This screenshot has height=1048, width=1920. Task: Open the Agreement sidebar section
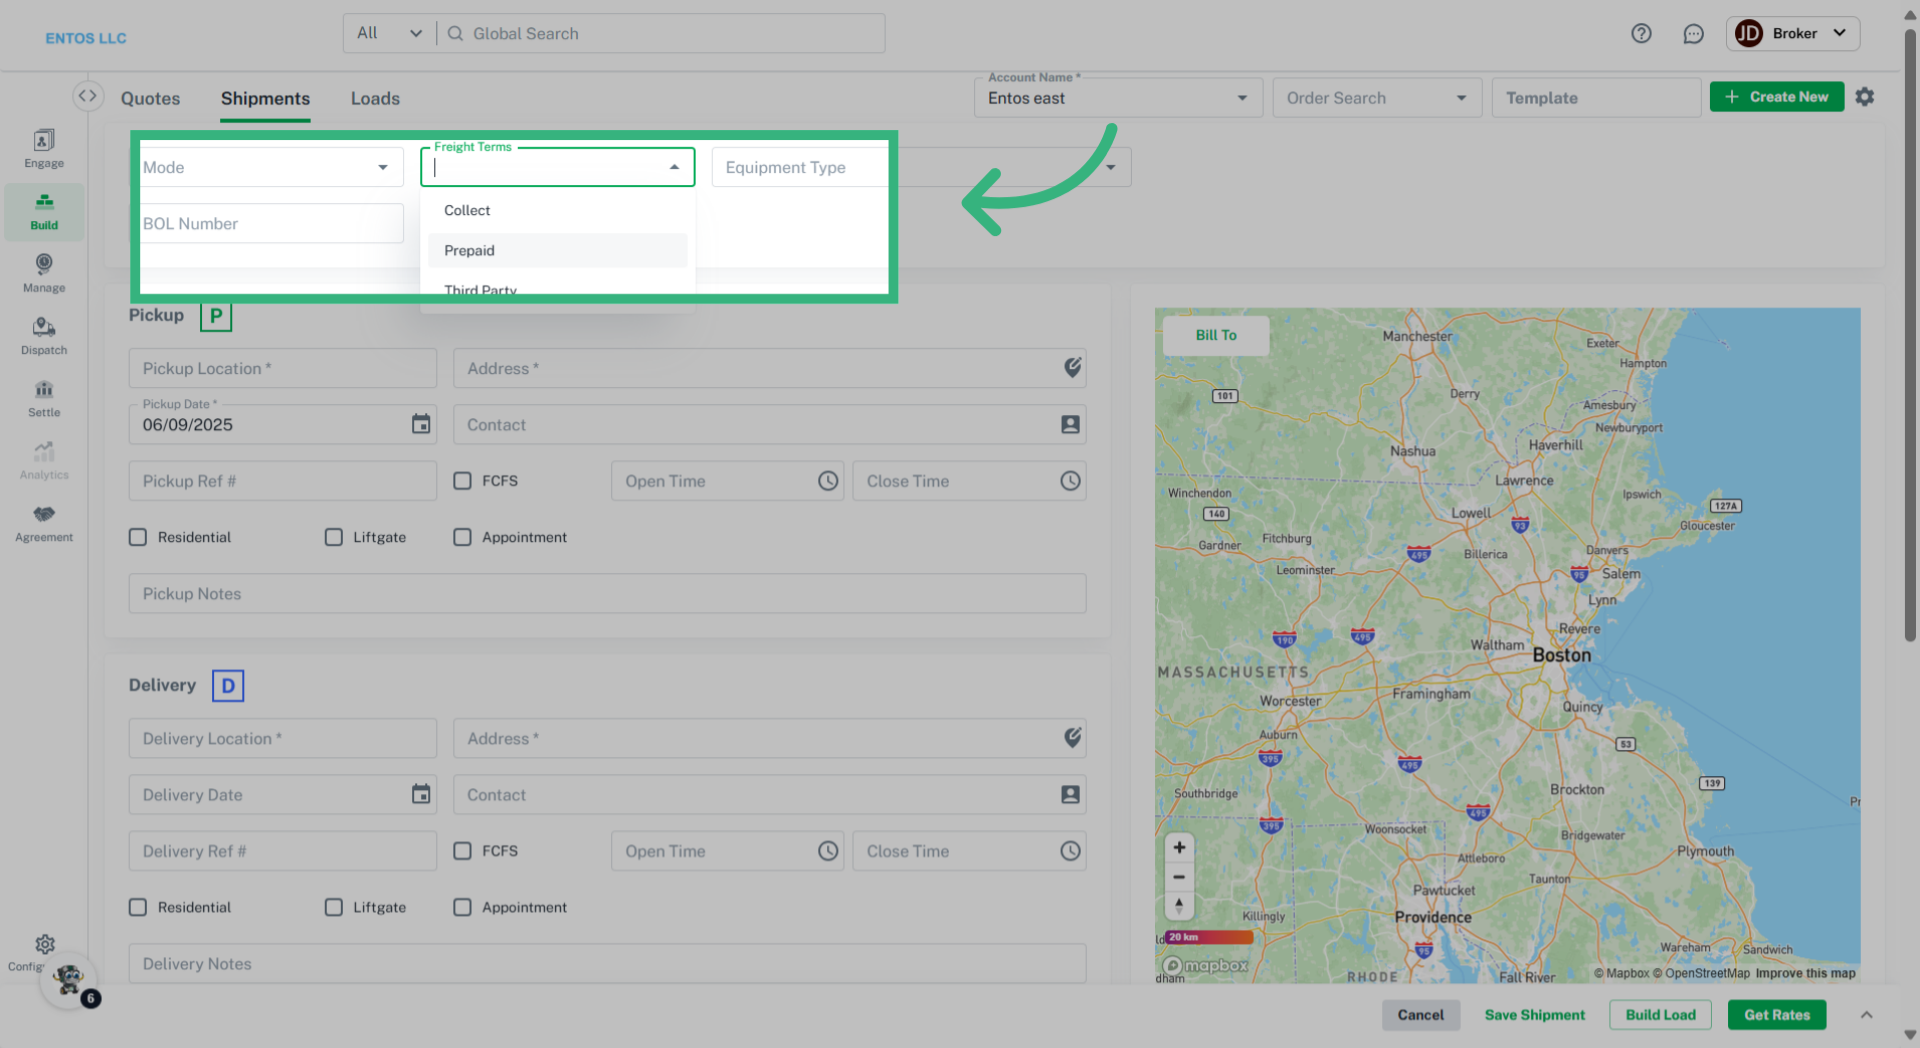(44, 523)
